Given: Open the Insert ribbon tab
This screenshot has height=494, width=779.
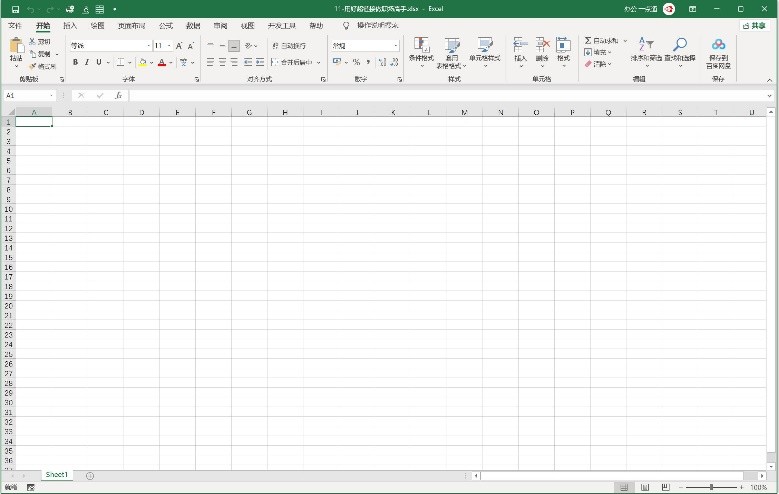Looking at the screenshot, I should coord(69,25).
